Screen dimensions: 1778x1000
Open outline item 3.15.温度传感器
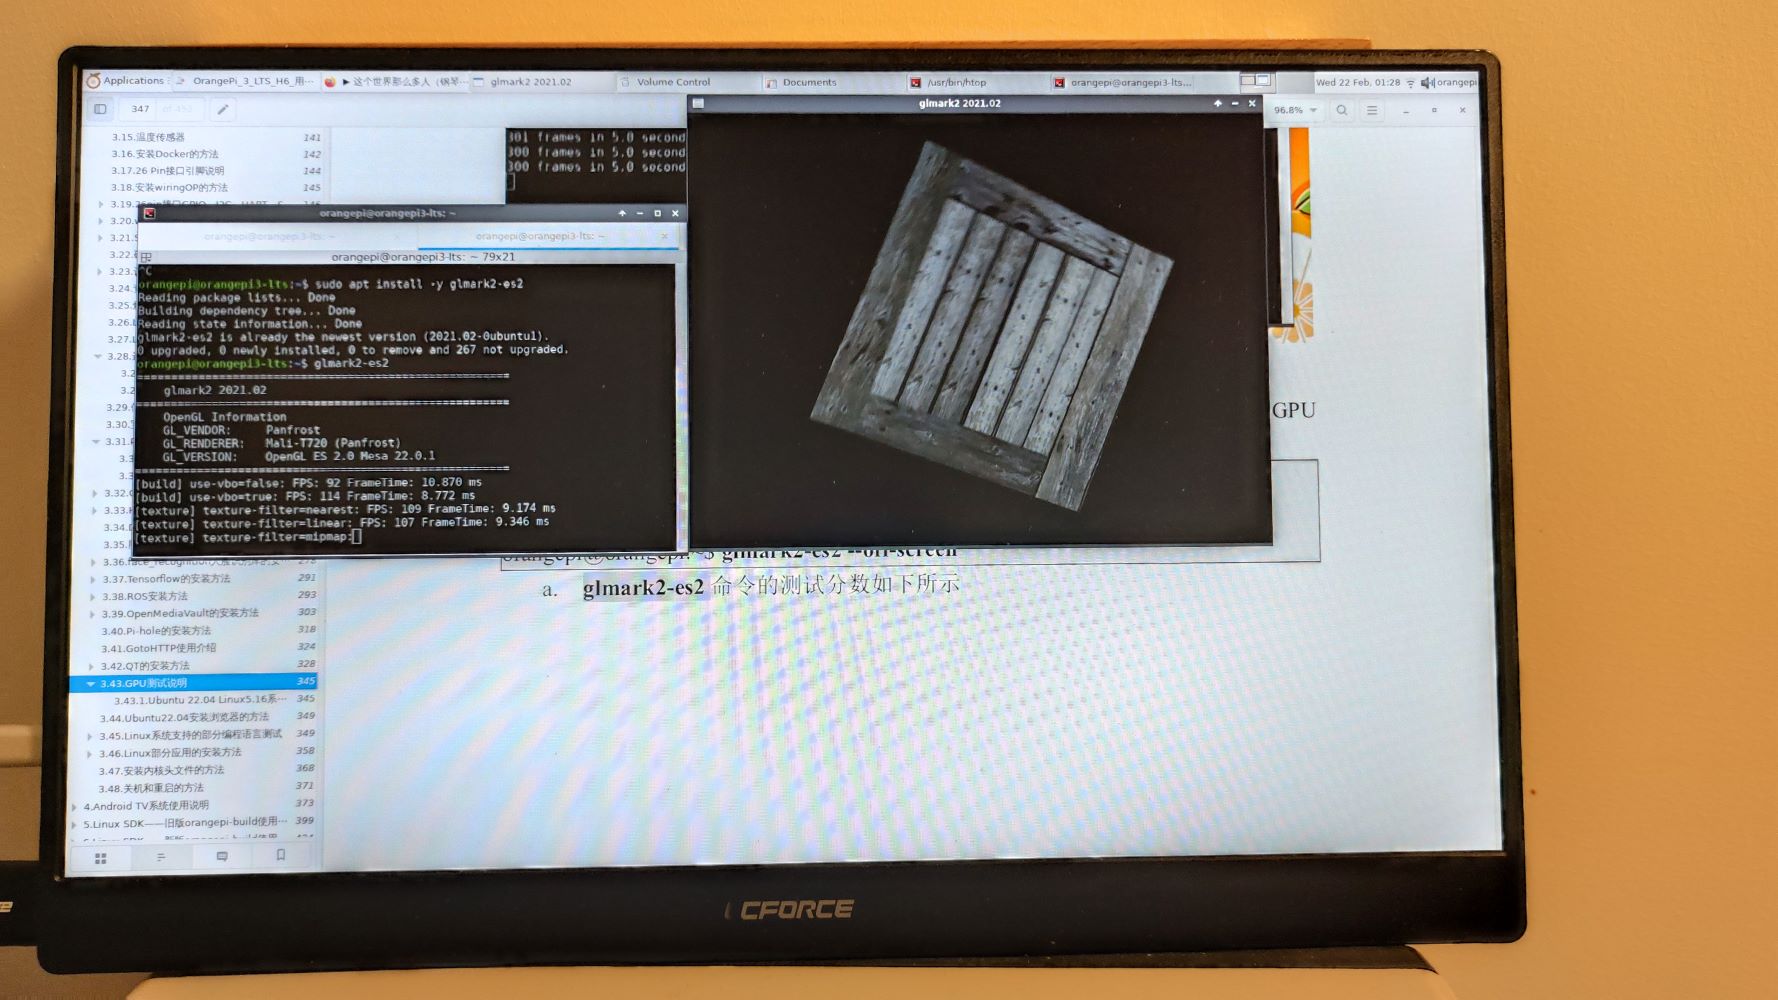(x=148, y=137)
